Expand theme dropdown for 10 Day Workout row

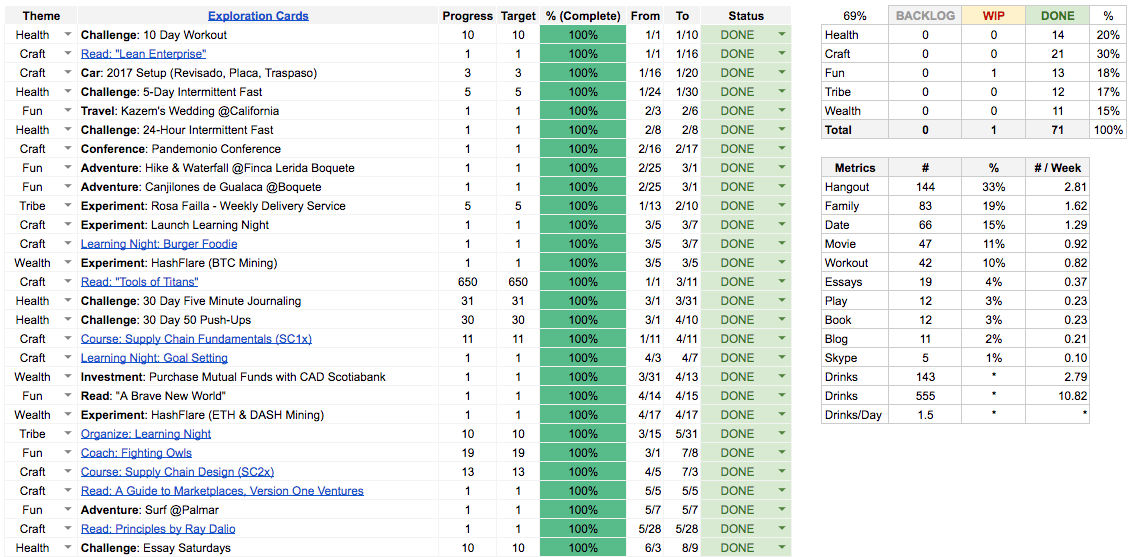pos(68,35)
